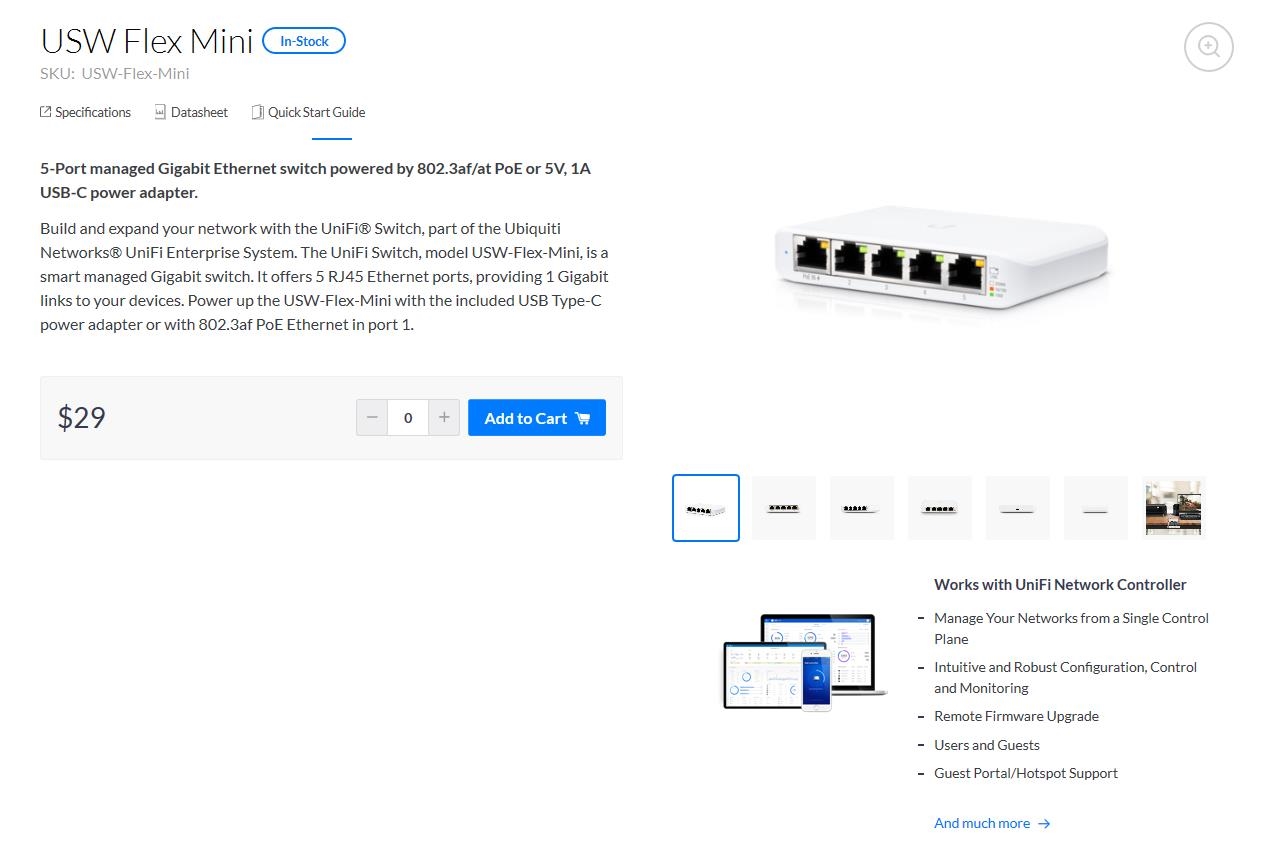Click the quantity input field

408,418
